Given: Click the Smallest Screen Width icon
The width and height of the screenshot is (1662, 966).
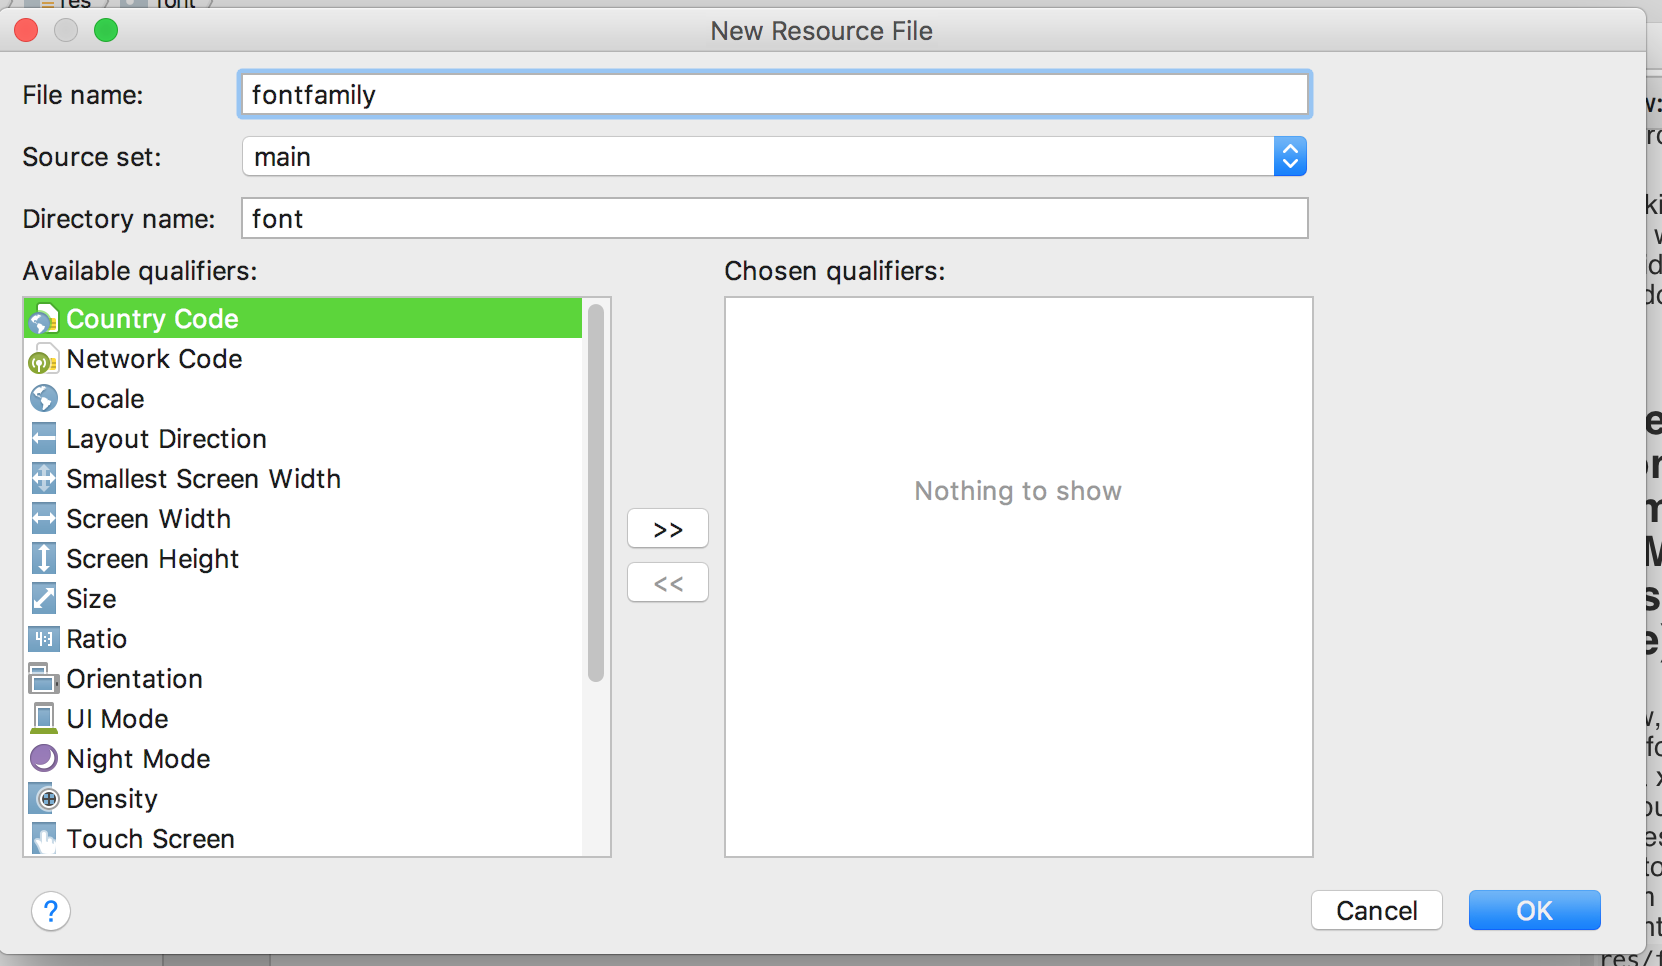Looking at the screenshot, I should 43,479.
